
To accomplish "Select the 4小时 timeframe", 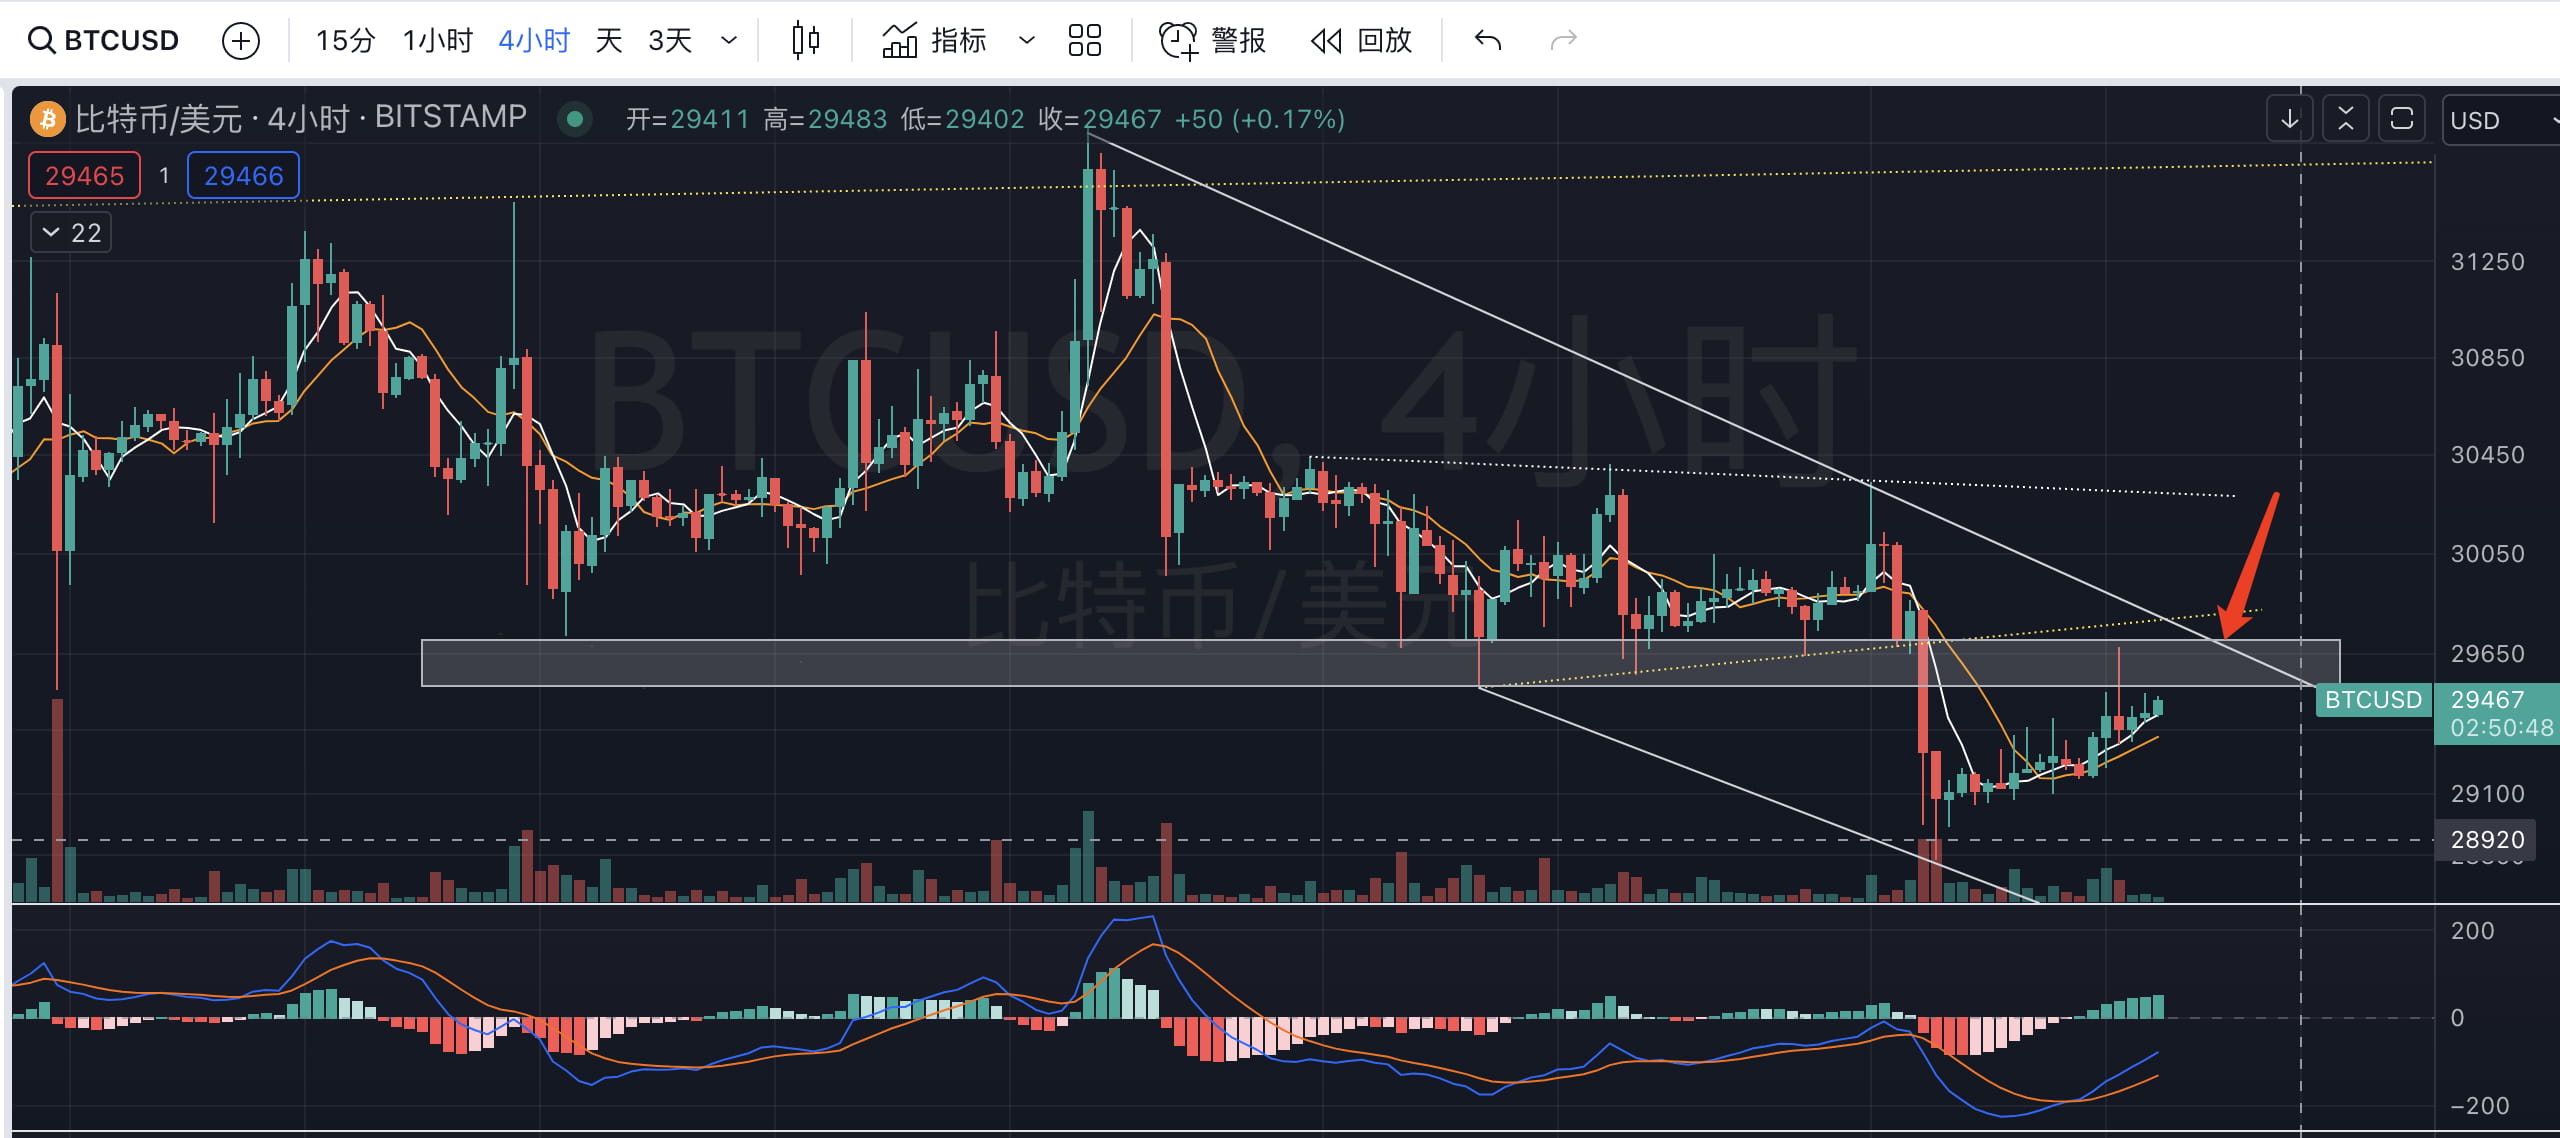I will click(534, 40).
